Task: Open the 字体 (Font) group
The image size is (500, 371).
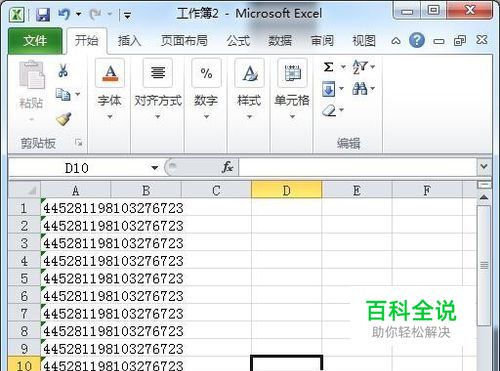Action: pyautogui.click(x=110, y=90)
